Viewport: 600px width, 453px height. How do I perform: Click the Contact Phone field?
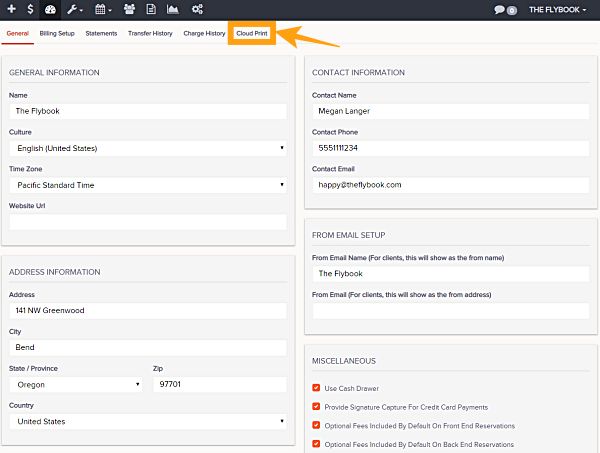[x=451, y=148]
